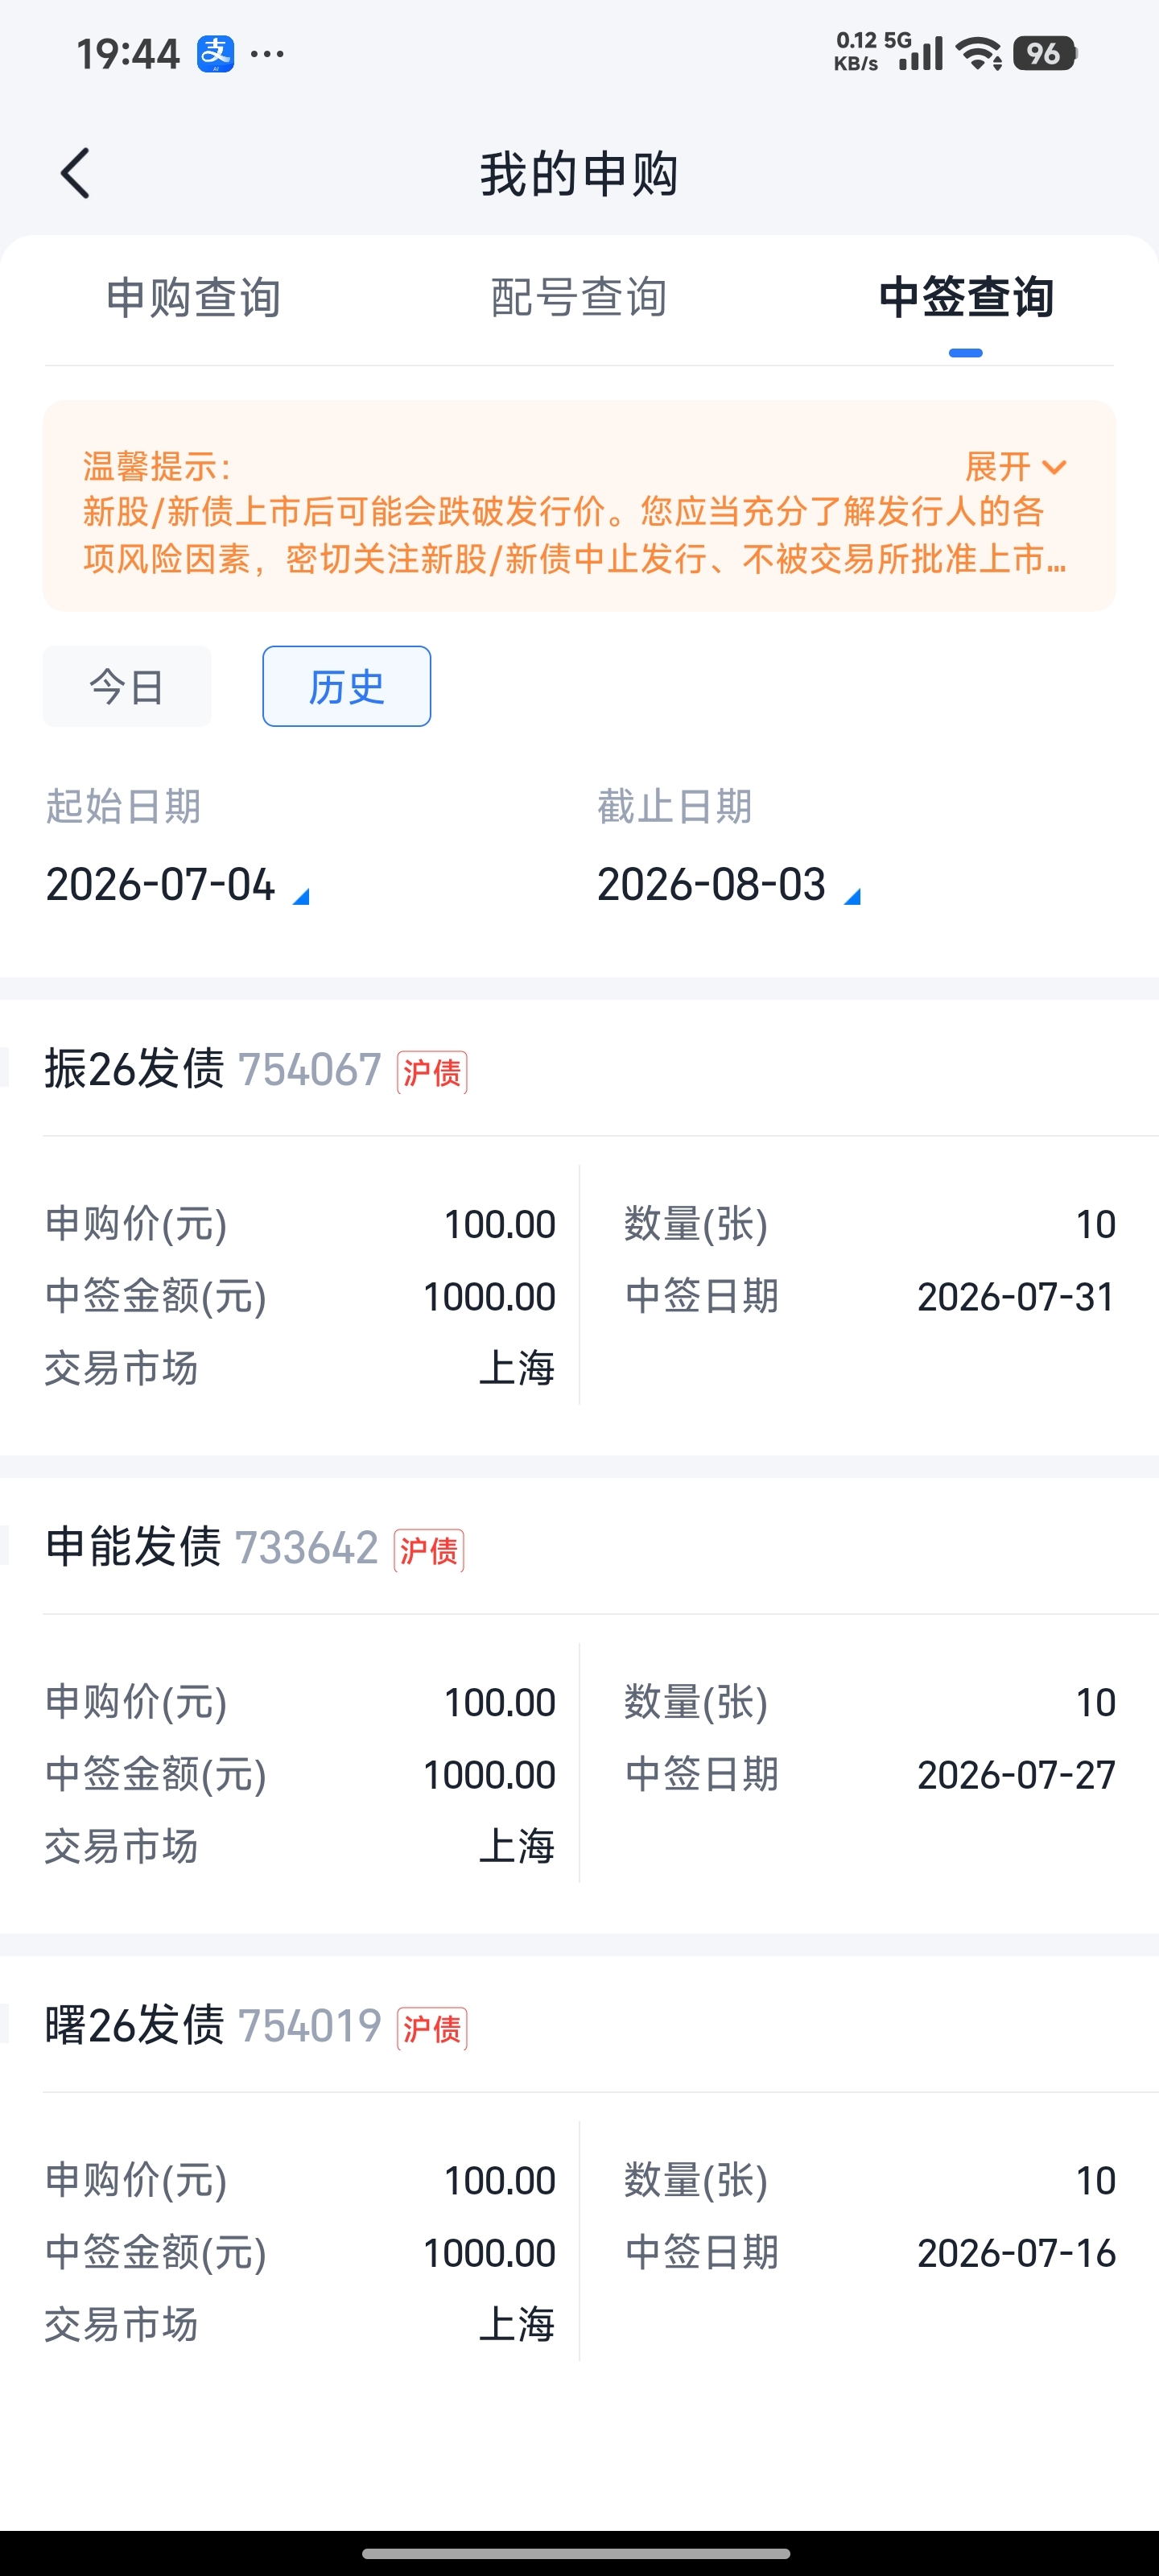
Task: Select the 今日 filter
Action: tap(127, 686)
